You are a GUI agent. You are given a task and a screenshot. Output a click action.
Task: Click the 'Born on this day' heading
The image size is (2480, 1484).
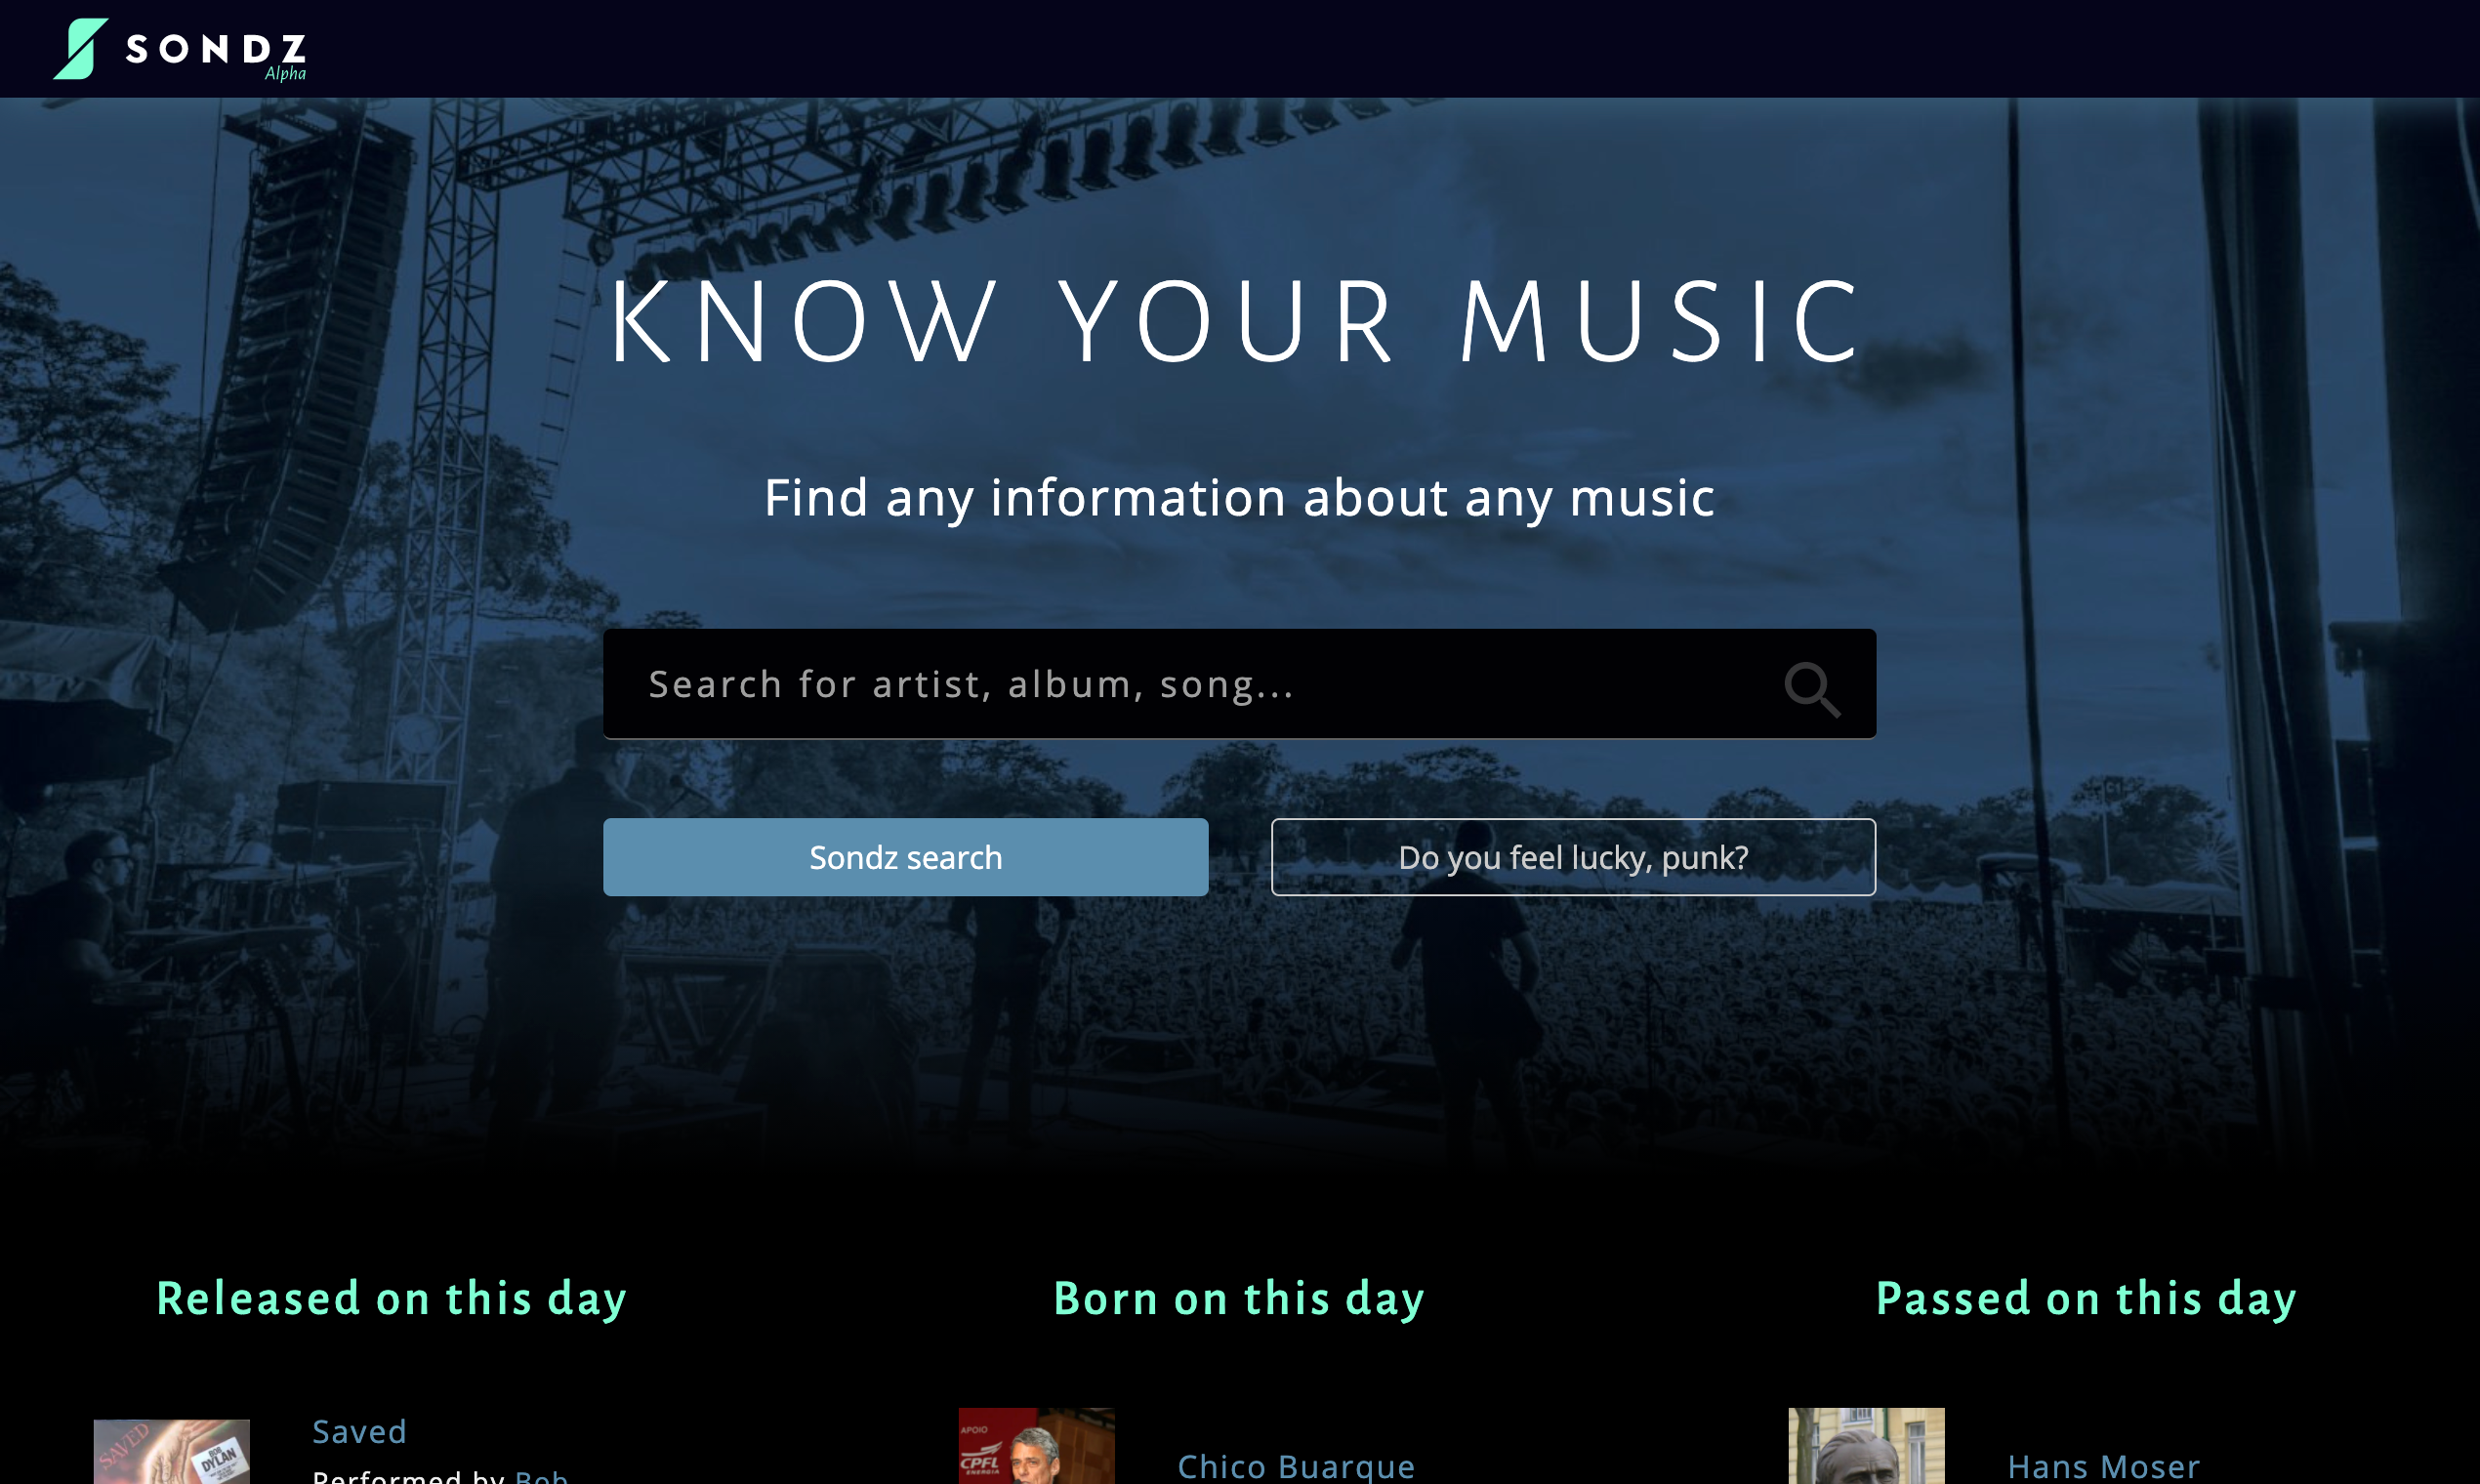(1239, 1299)
